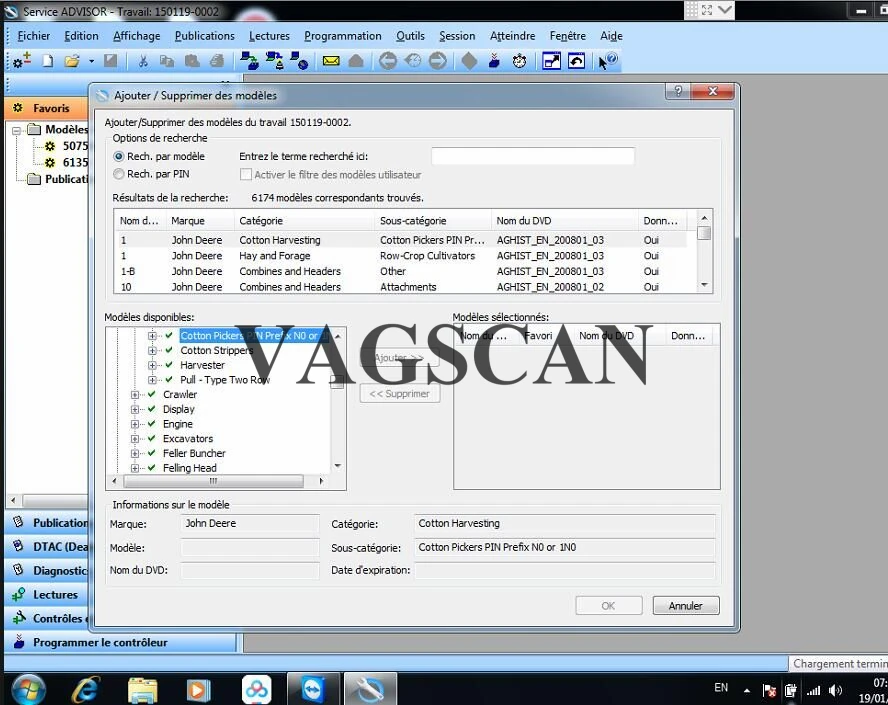Click the available models horizontal scrollbar
The height and width of the screenshot is (705, 888).
(x=213, y=481)
